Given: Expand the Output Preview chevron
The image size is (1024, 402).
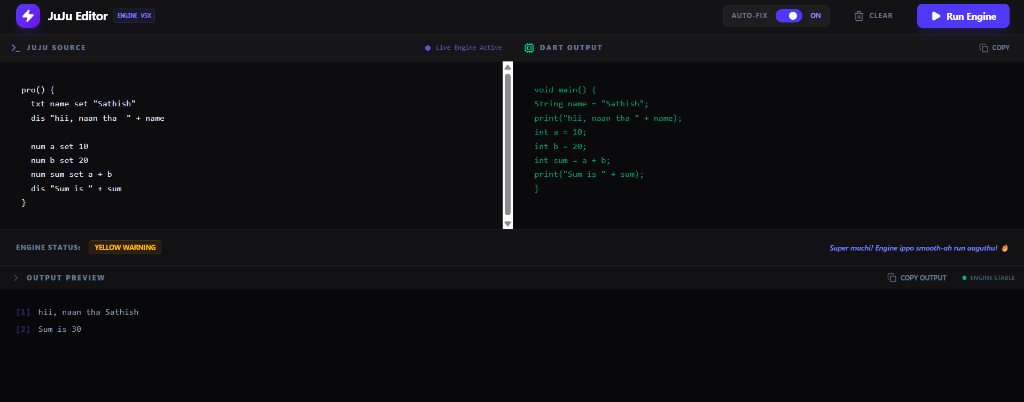Looking at the screenshot, I should [16, 278].
